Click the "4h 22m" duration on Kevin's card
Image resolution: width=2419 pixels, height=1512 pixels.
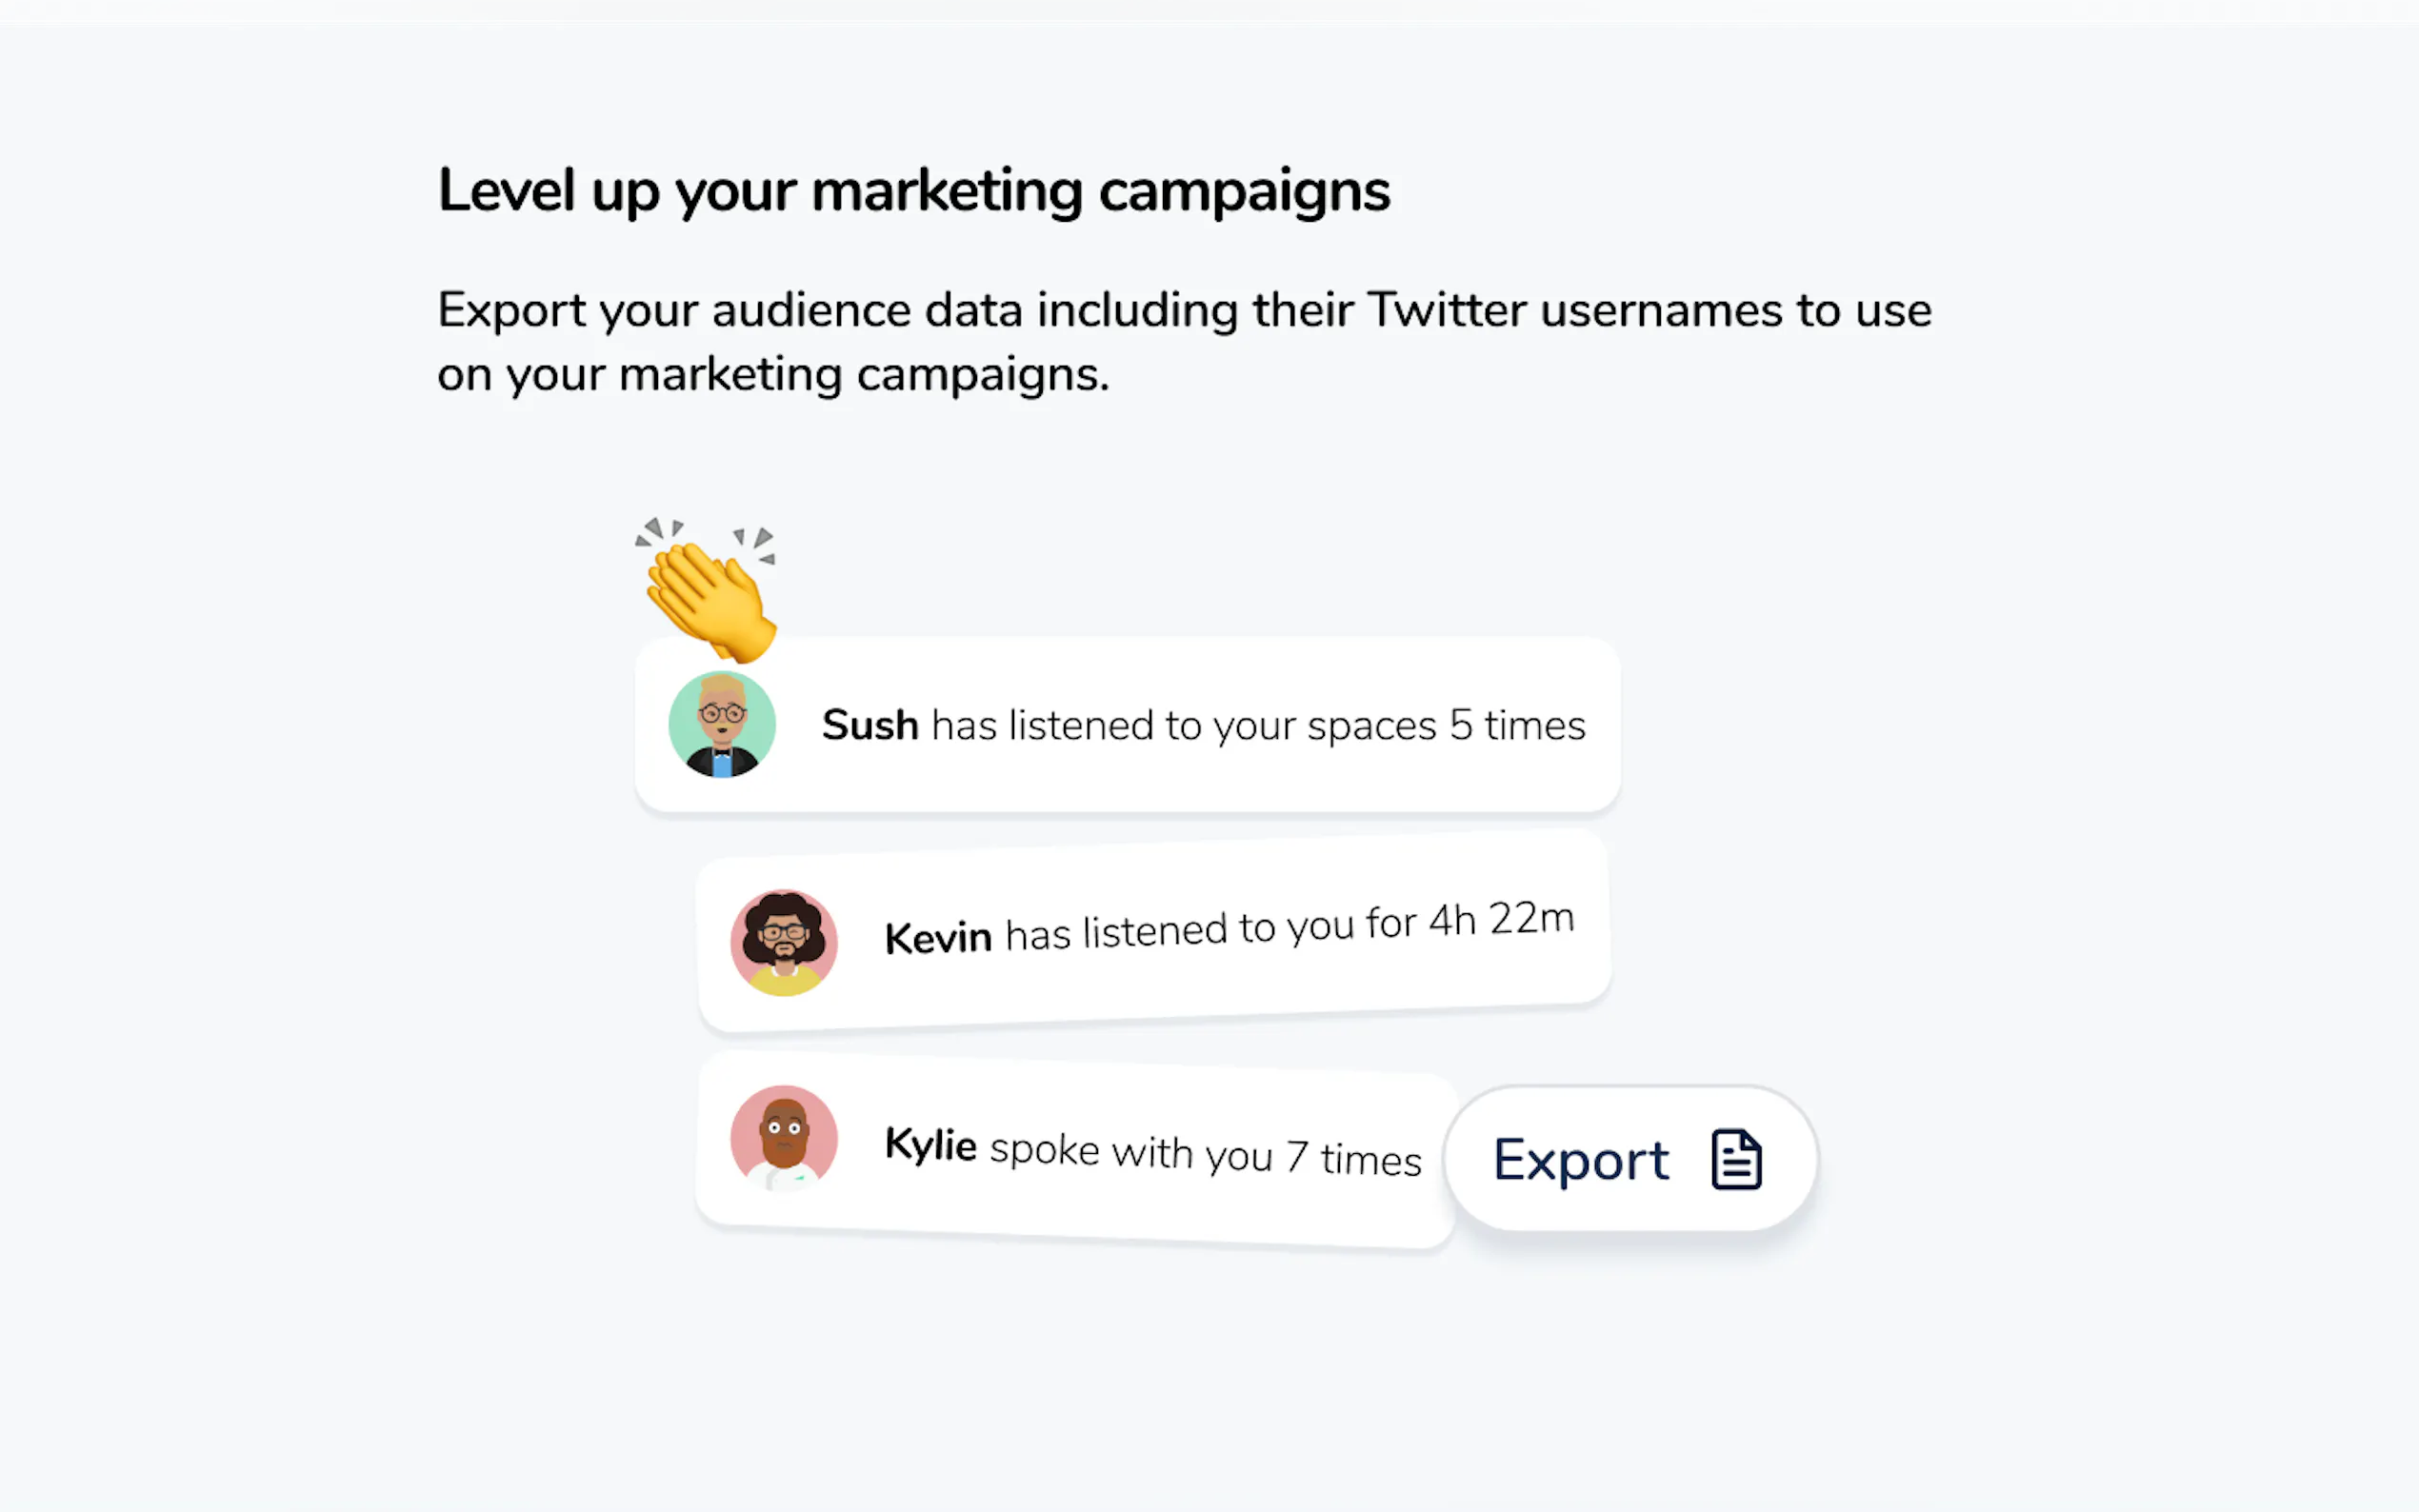[1501, 919]
